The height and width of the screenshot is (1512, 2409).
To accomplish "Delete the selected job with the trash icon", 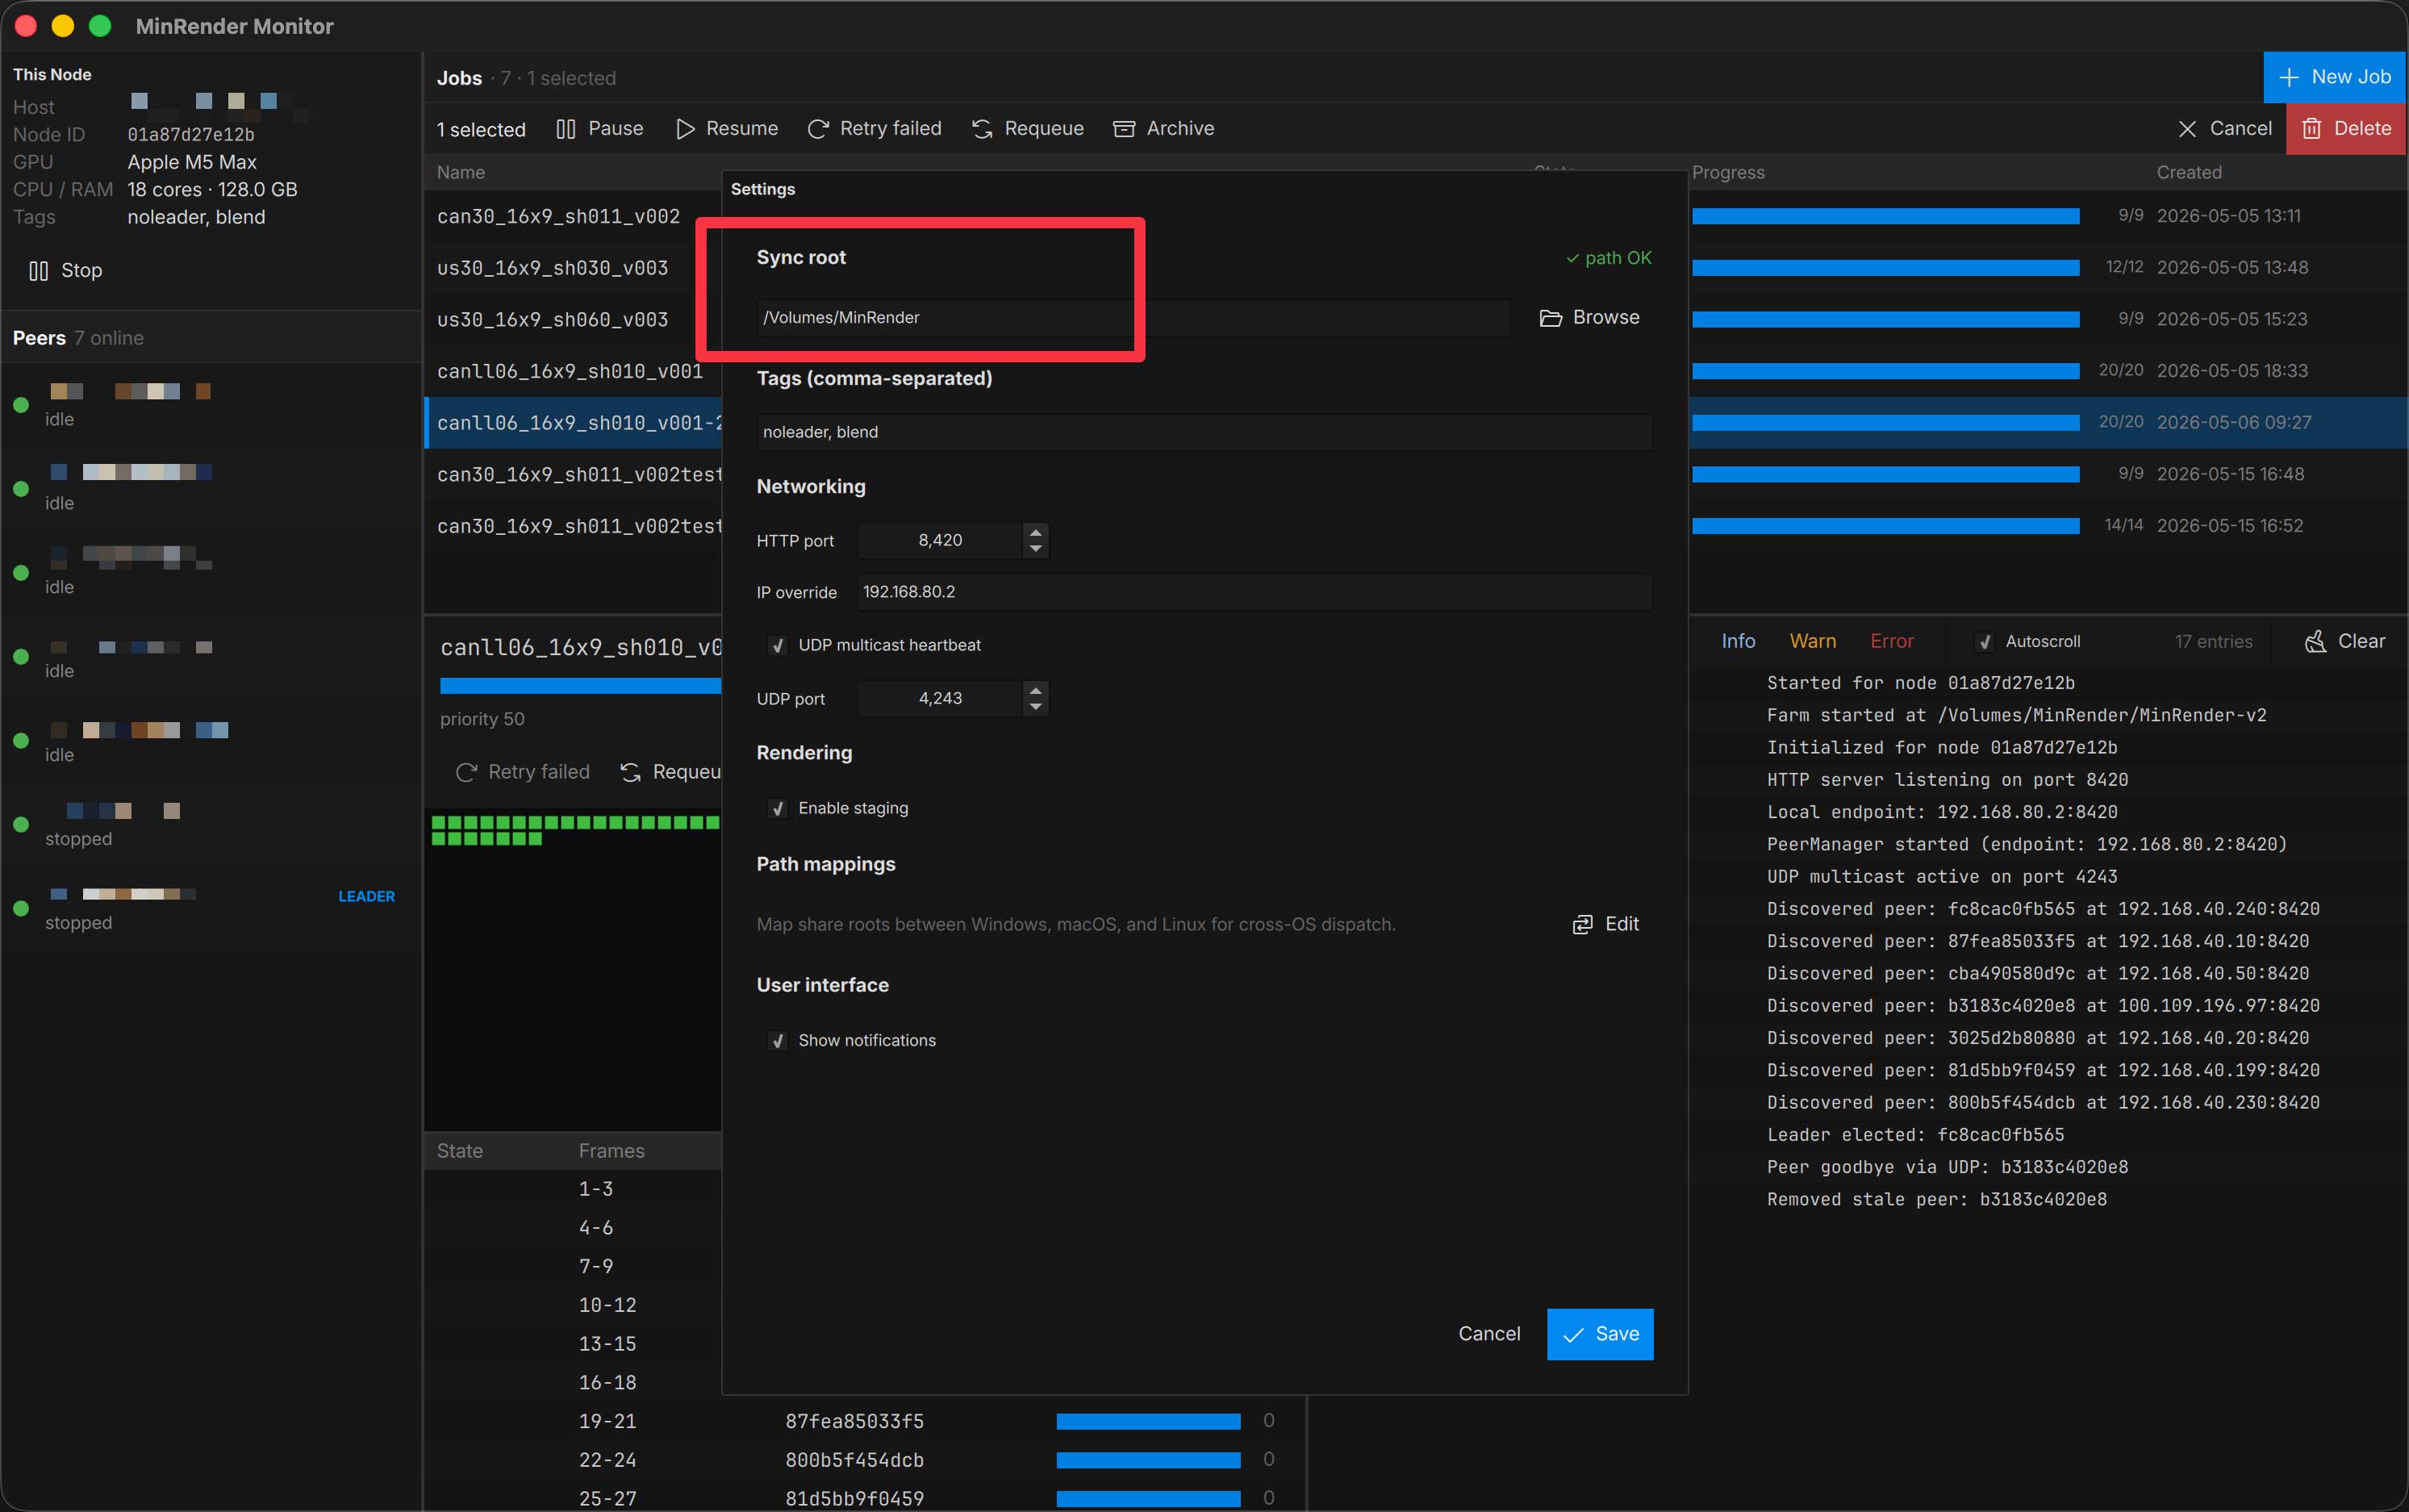I will (x=2345, y=129).
